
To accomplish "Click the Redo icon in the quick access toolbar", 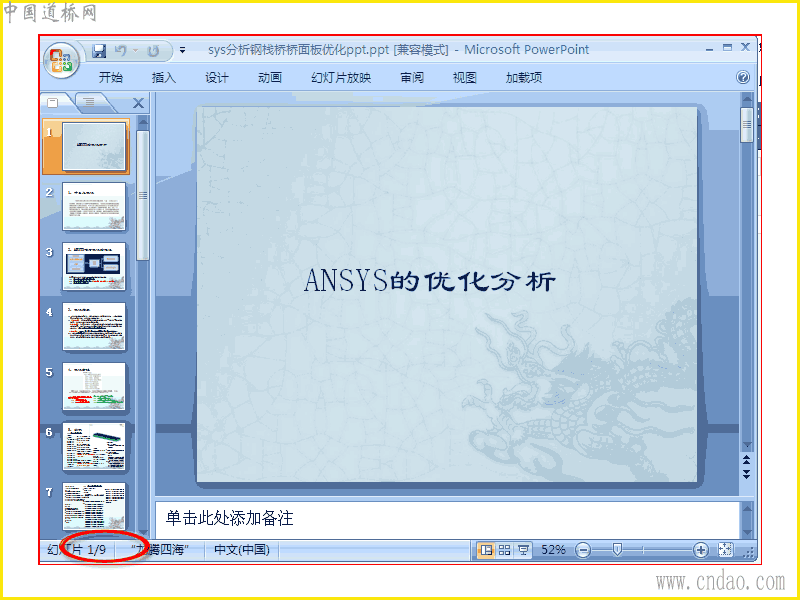I will (x=153, y=51).
